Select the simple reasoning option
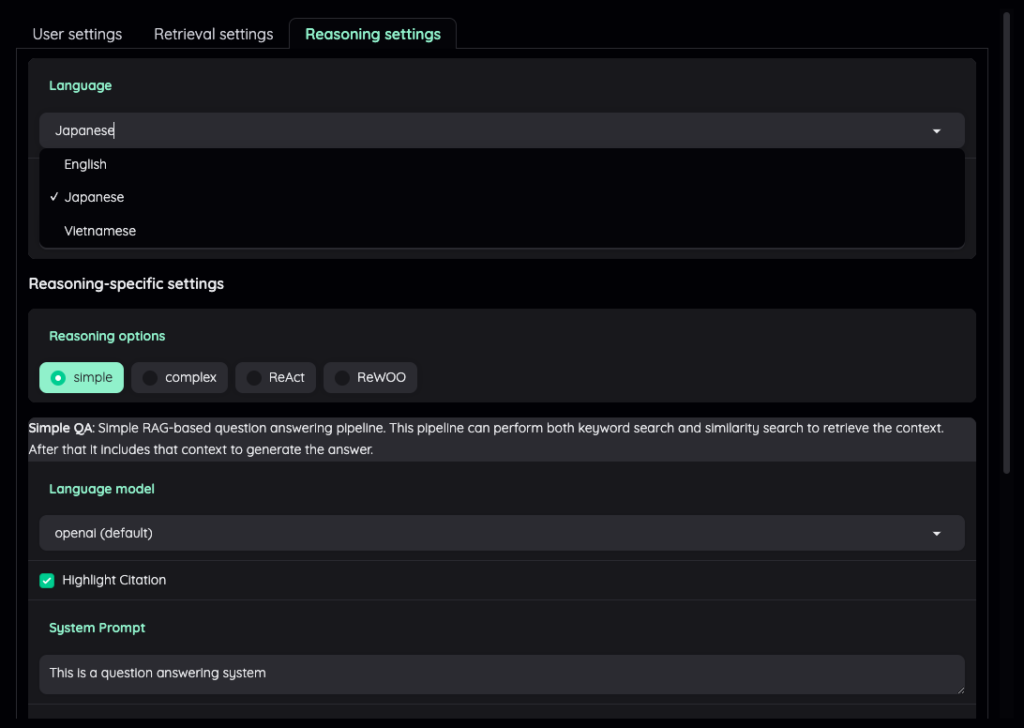 point(81,377)
